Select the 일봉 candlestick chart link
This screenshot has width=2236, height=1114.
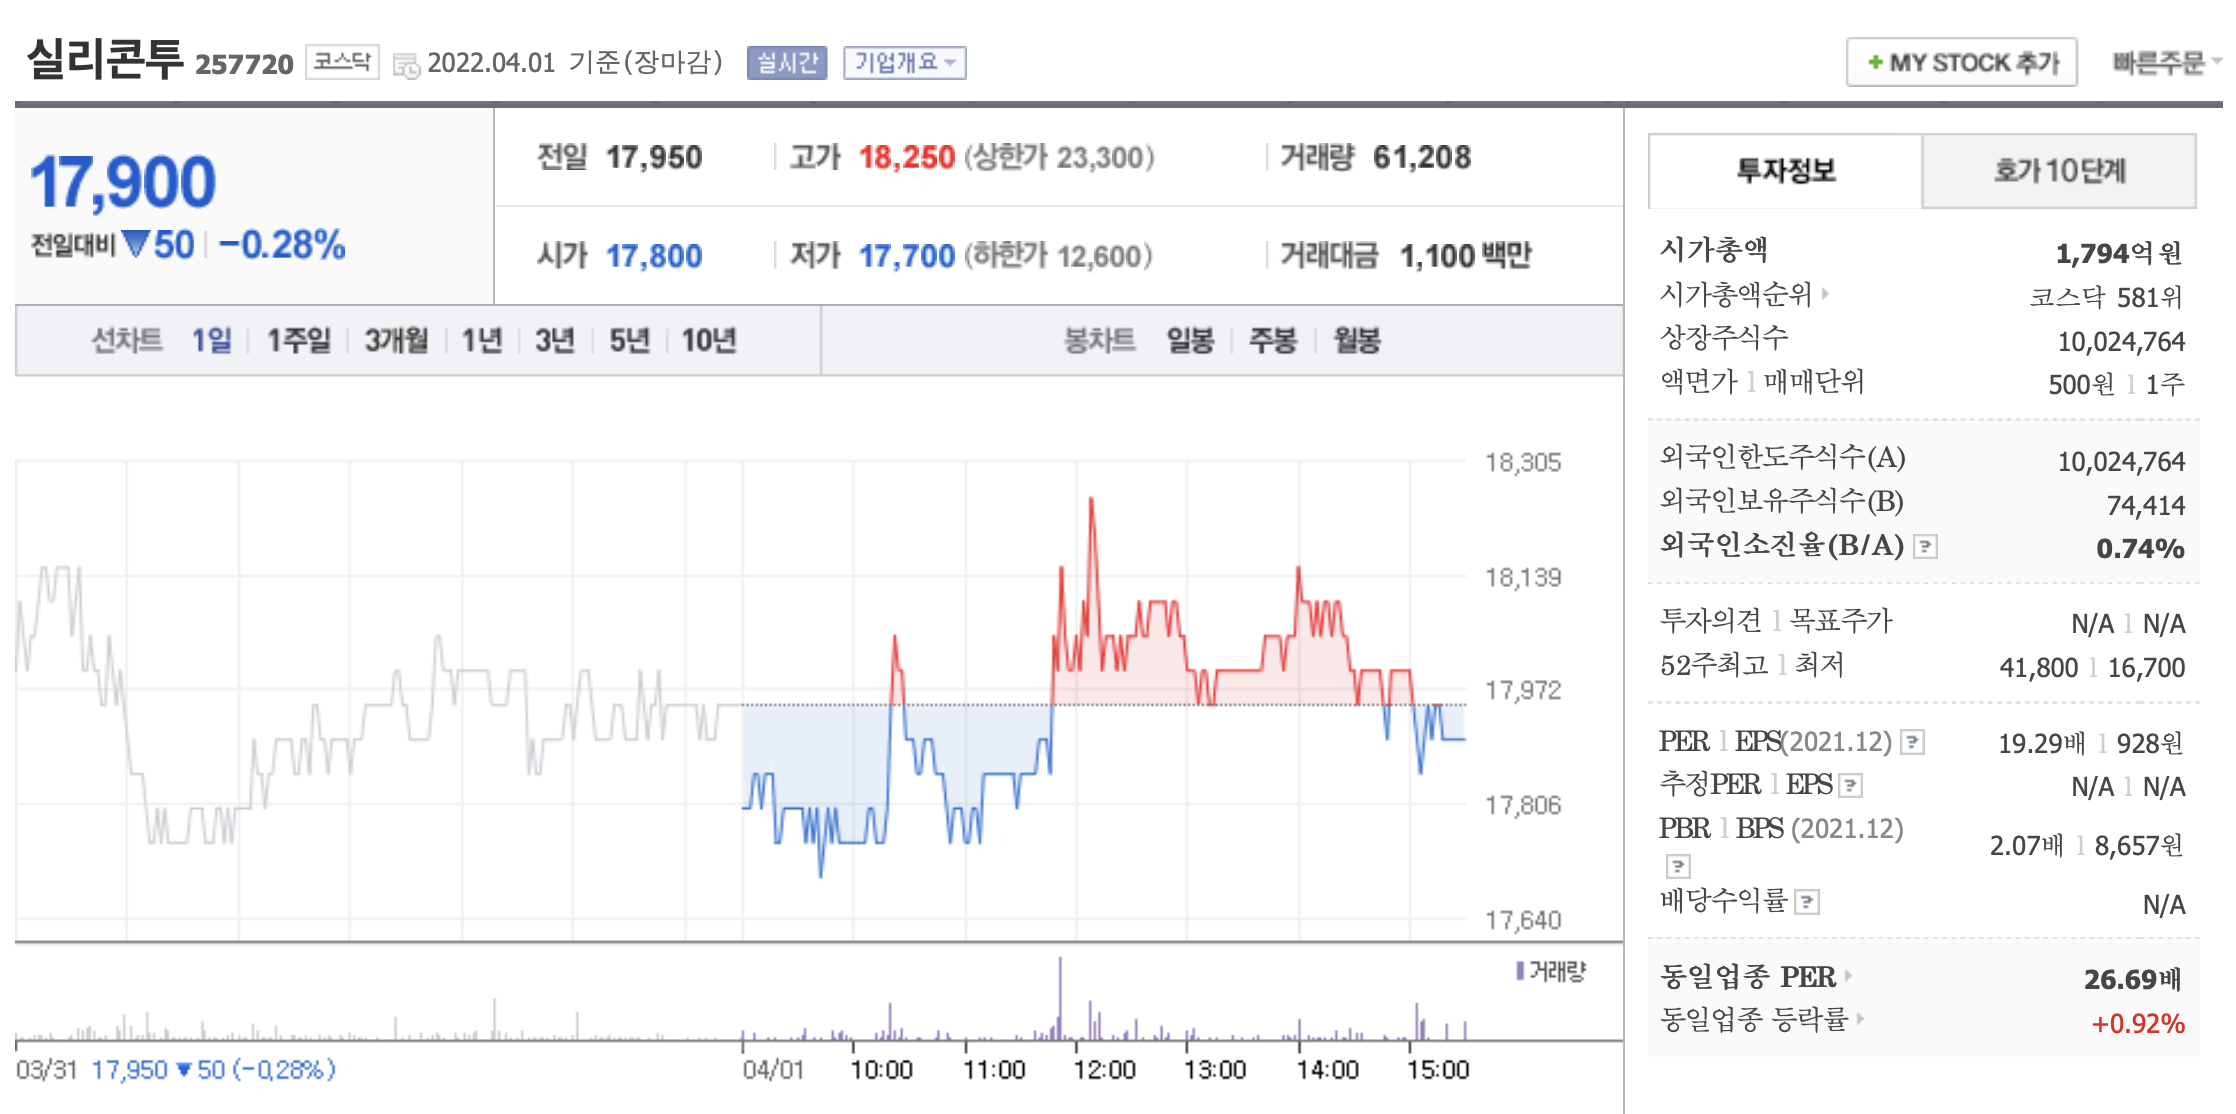pos(1190,341)
